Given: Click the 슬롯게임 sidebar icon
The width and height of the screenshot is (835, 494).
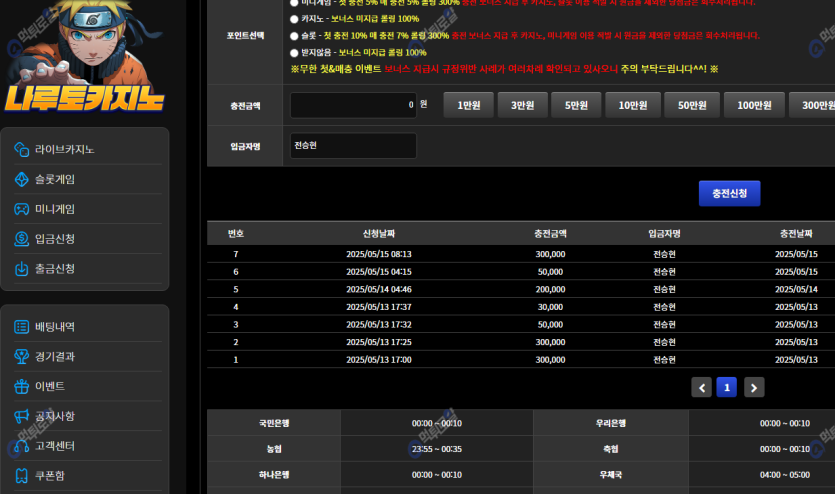Looking at the screenshot, I should (x=22, y=179).
